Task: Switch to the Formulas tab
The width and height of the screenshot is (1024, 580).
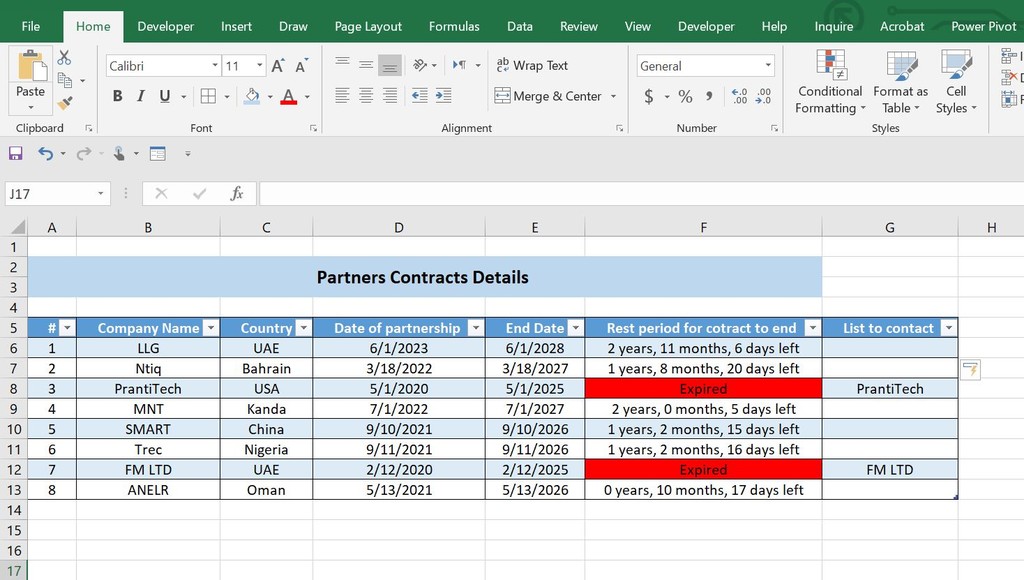Action: pyautogui.click(x=454, y=26)
